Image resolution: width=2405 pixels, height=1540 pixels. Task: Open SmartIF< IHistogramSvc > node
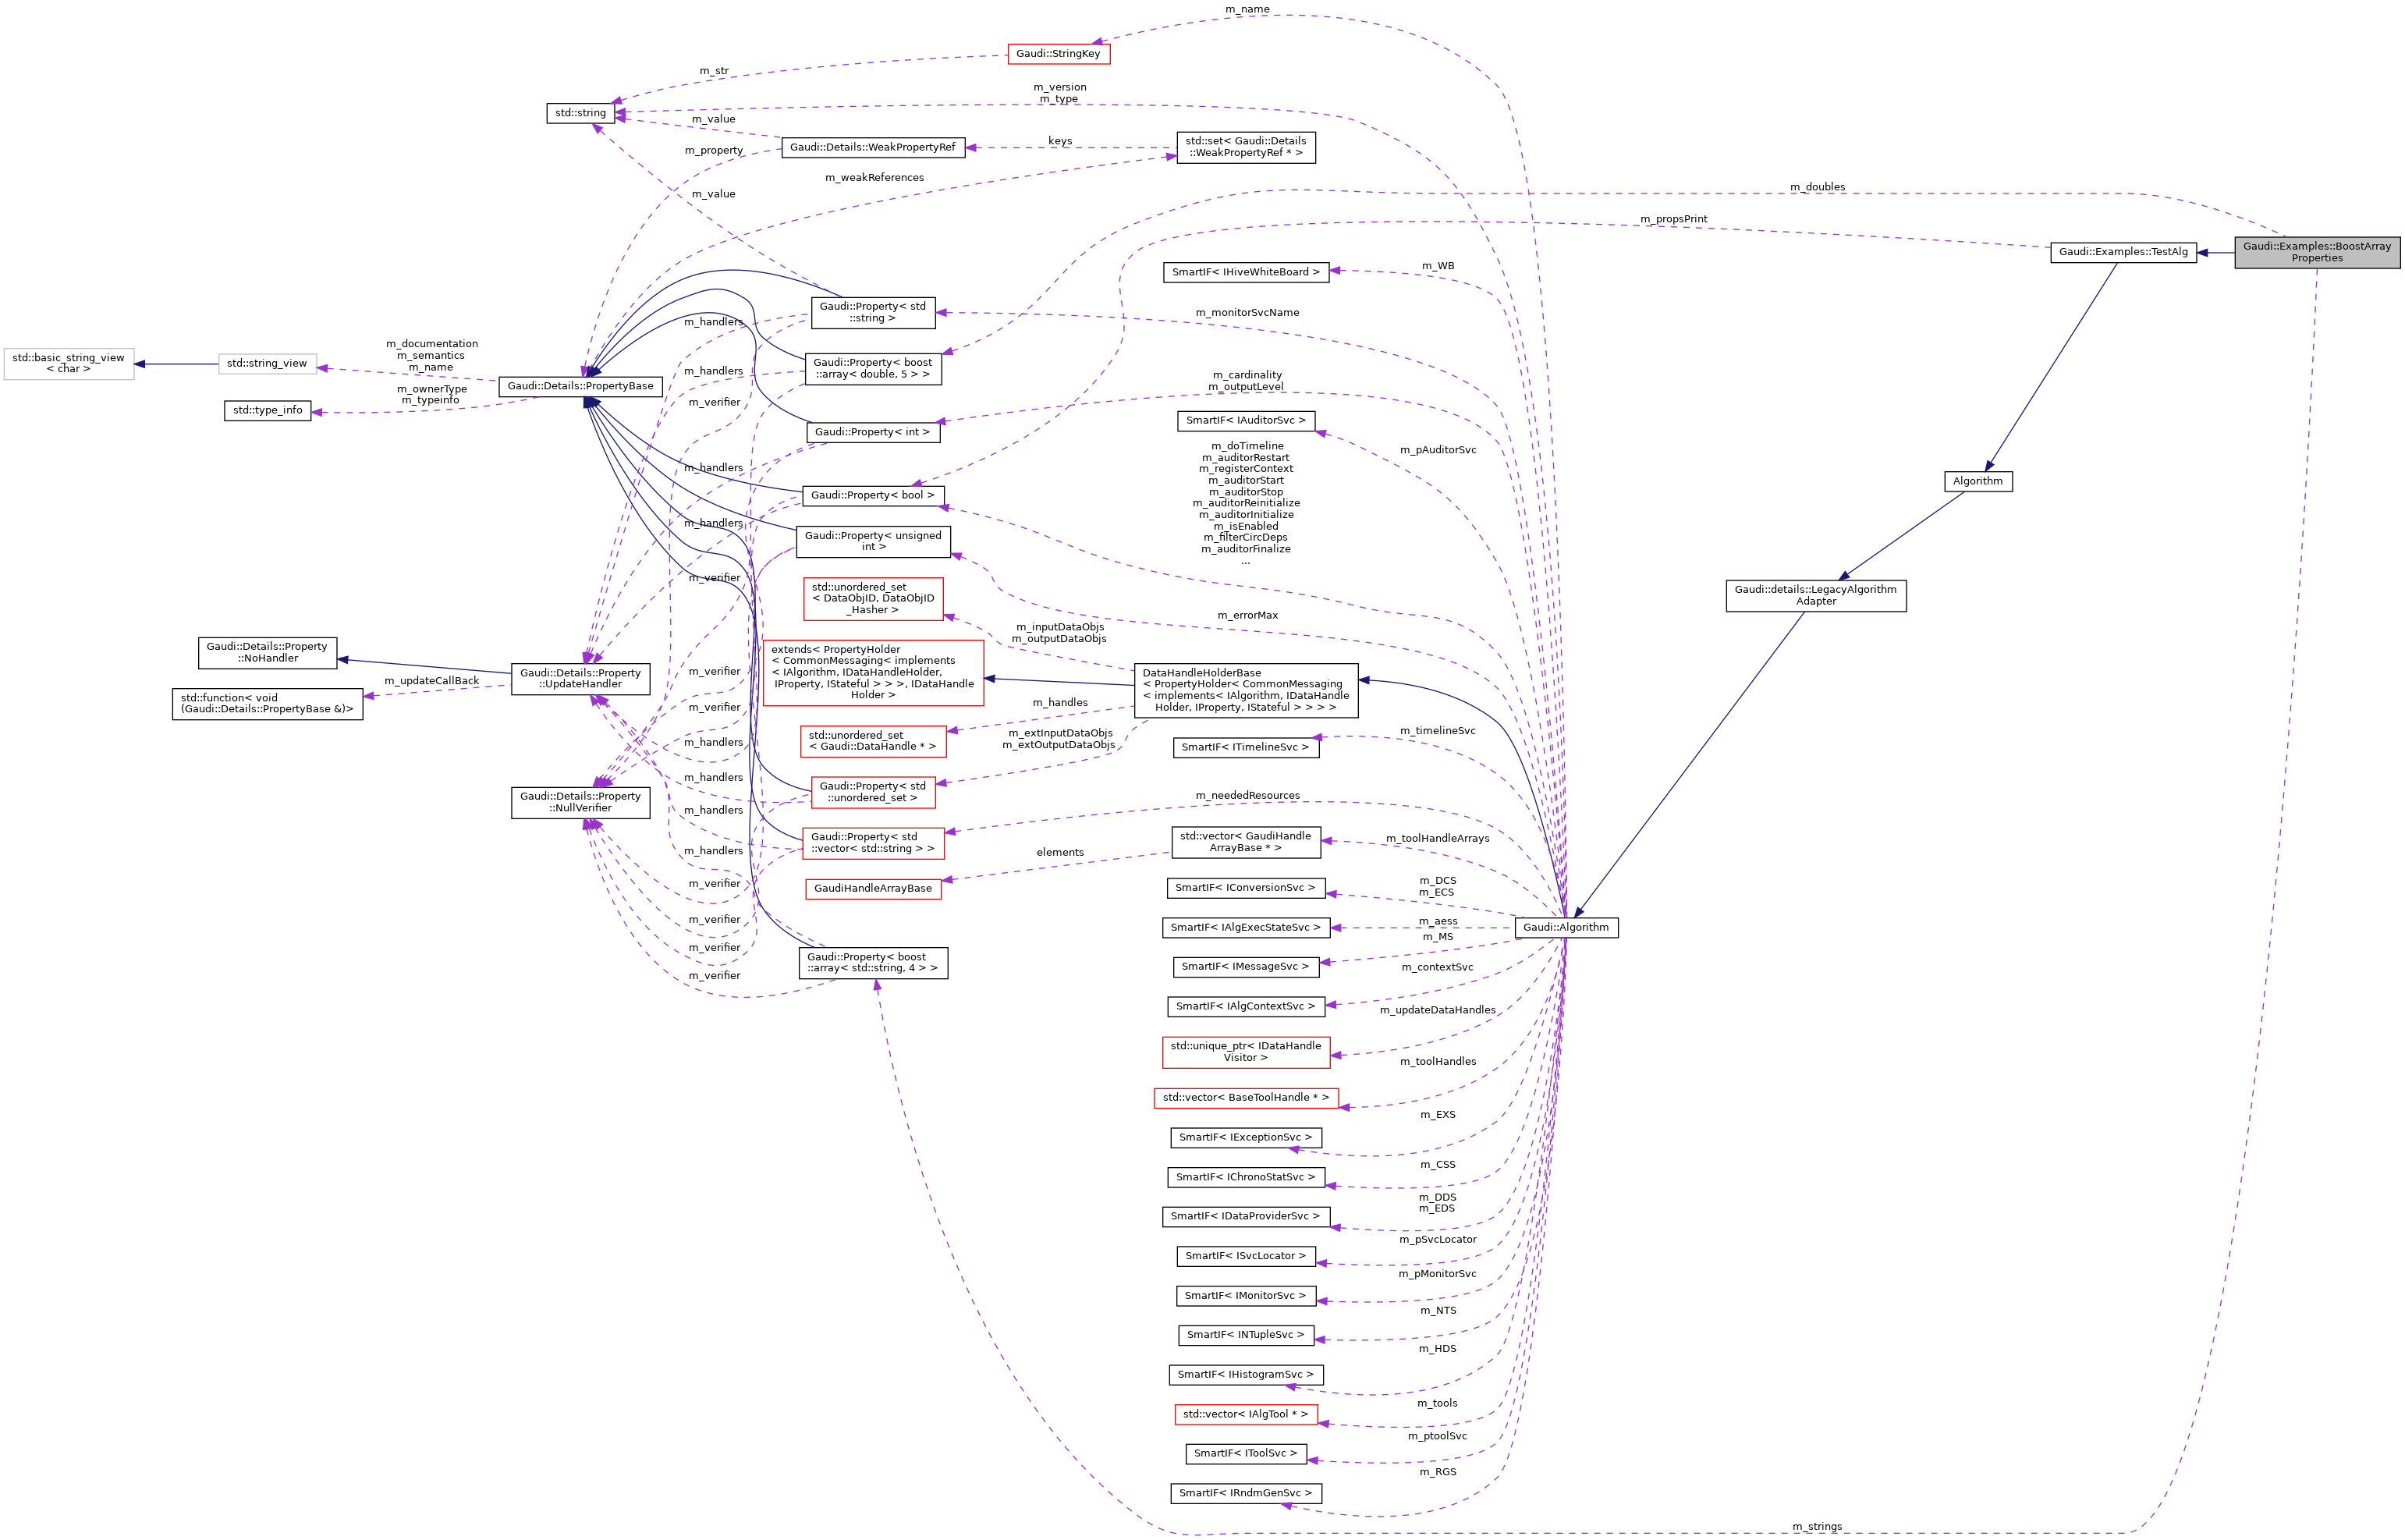1246,1375
